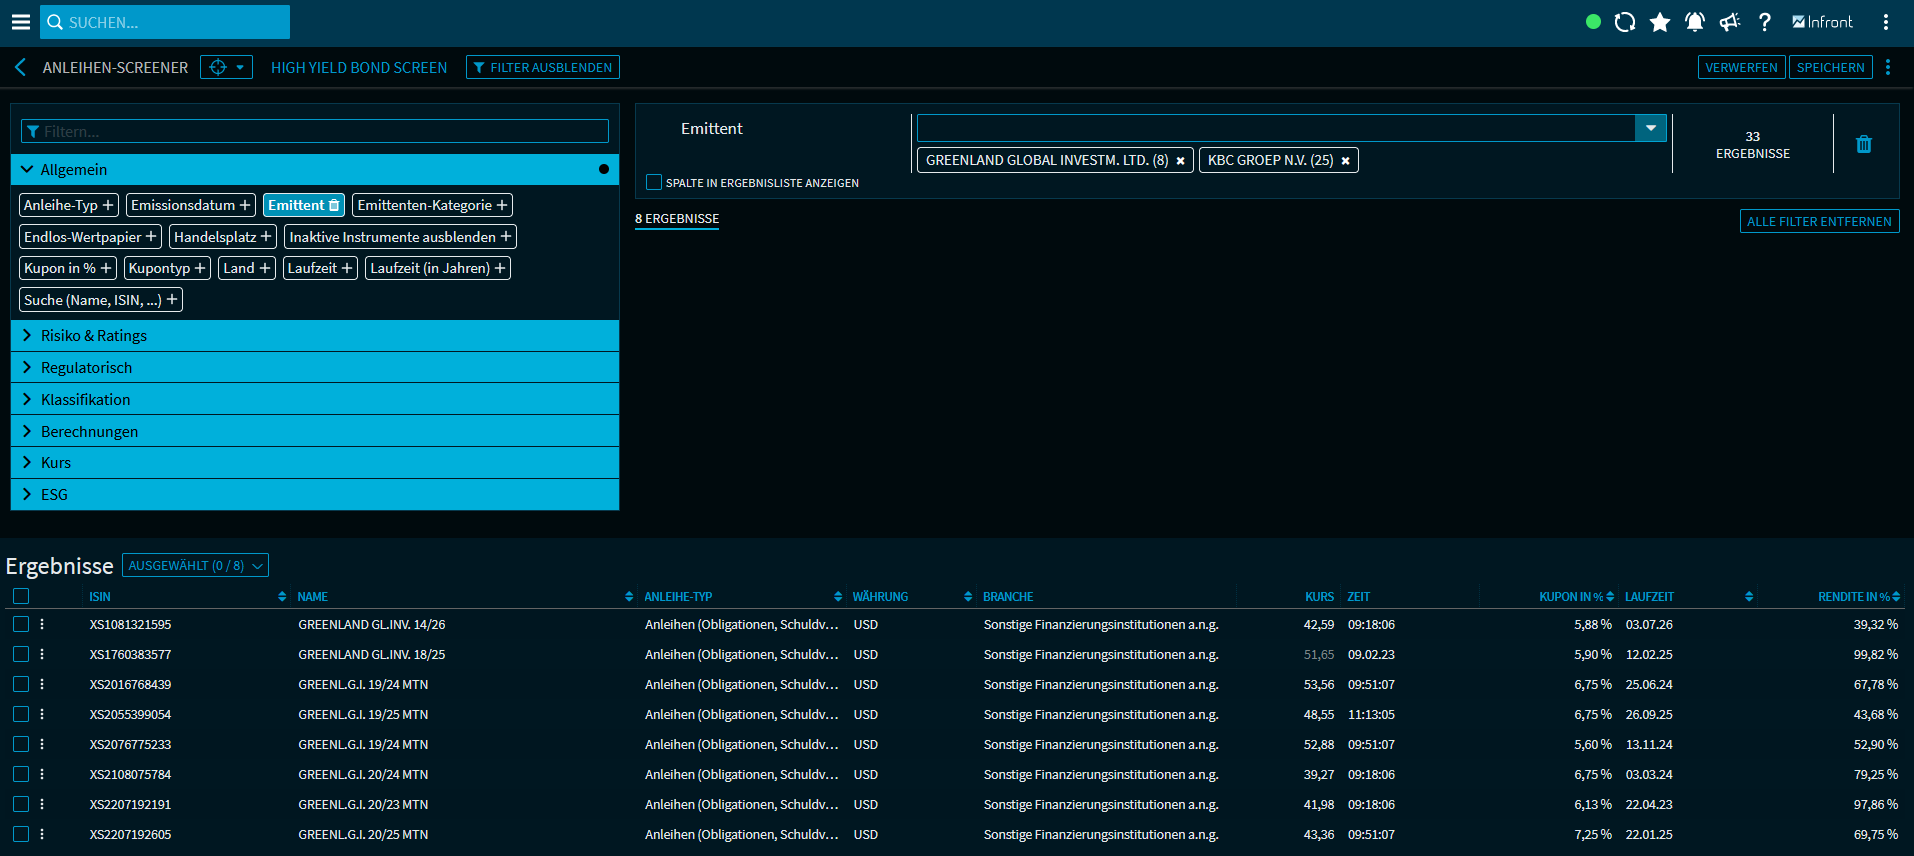Remove the KBC GROEP N.V. filter tag
Image resolution: width=1914 pixels, height=856 pixels.
[1345, 161]
